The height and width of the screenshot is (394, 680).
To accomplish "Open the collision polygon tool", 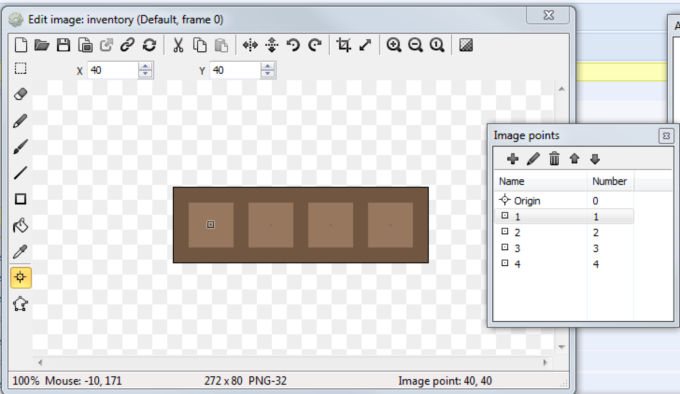I will click(x=20, y=304).
